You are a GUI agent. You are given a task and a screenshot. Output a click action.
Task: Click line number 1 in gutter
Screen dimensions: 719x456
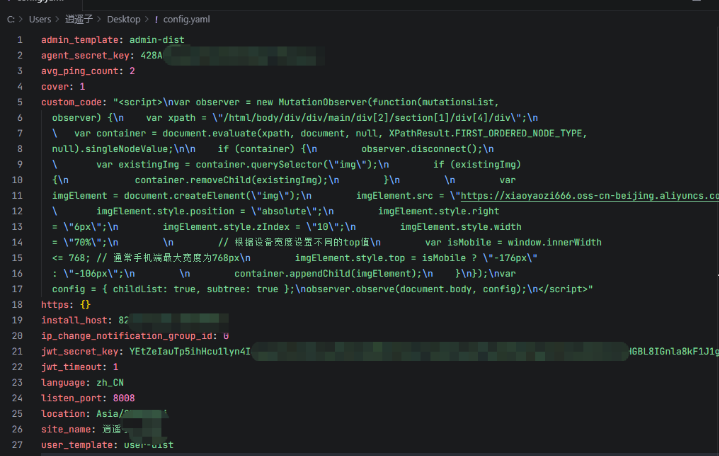click(x=20, y=40)
